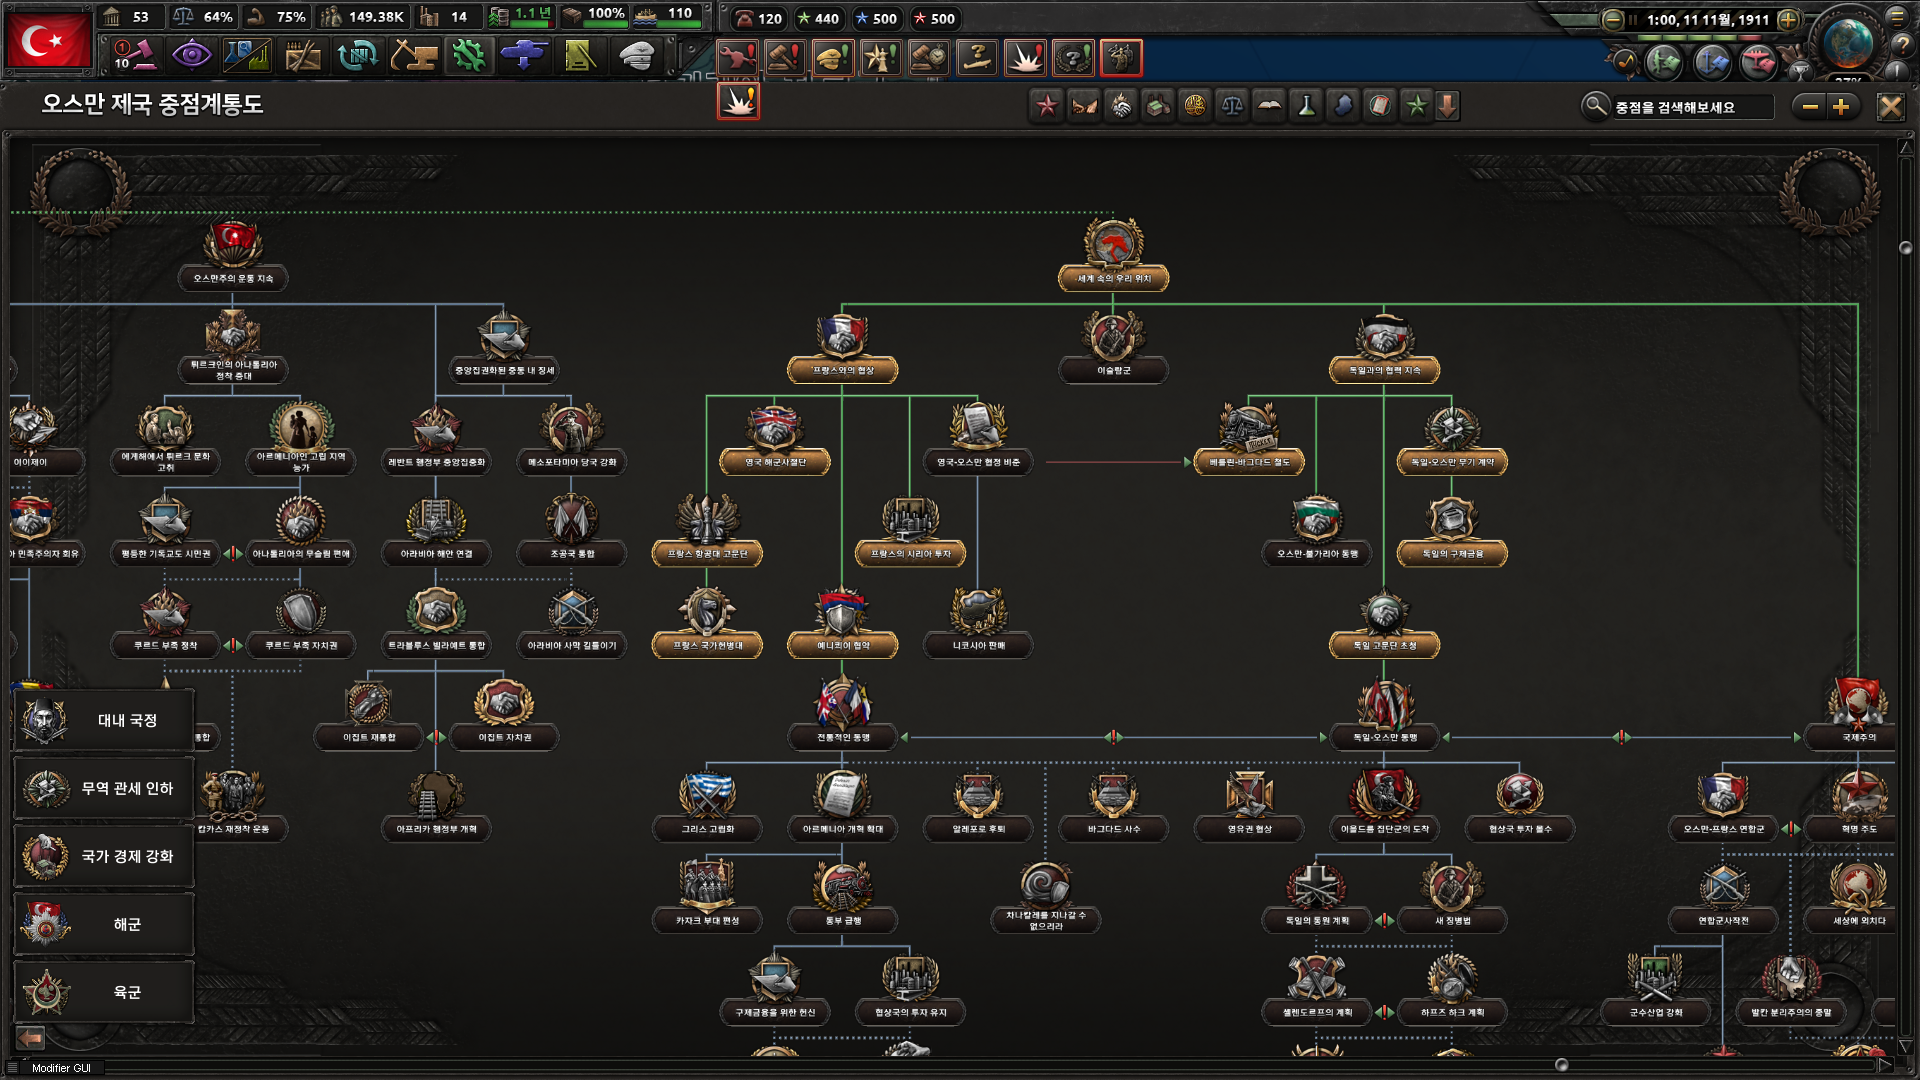The width and height of the screenshot is (1920, 1080).
Task: Jump to the 국가 경제 강화 branch
Action: [104, 856]
